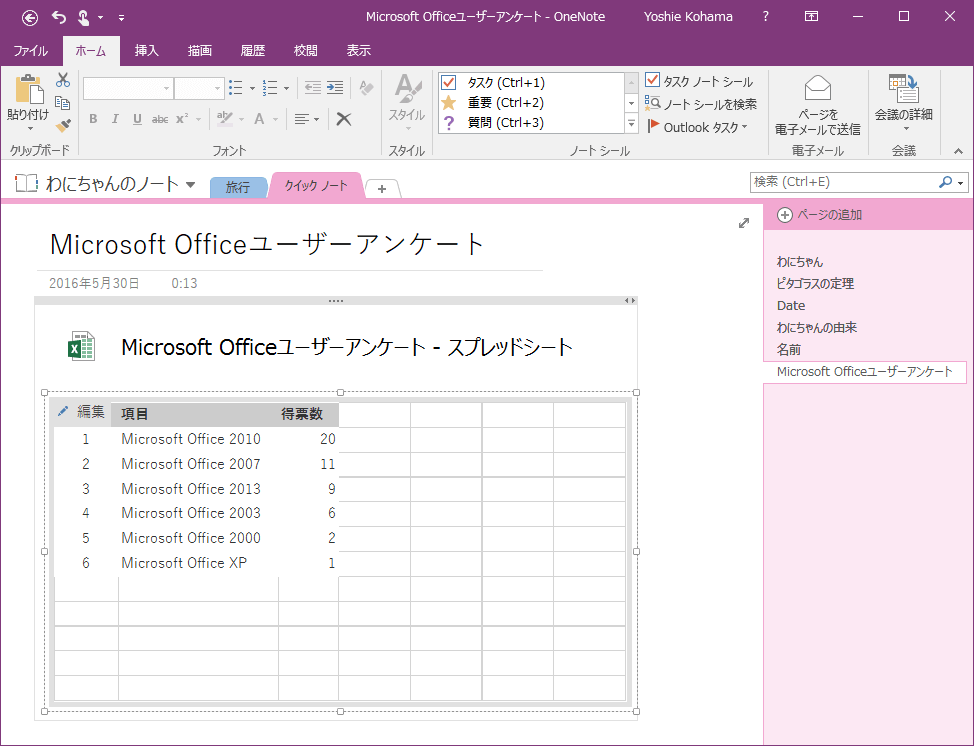Click the Help question mark button

pyautogui.click(x=765, y=17)
